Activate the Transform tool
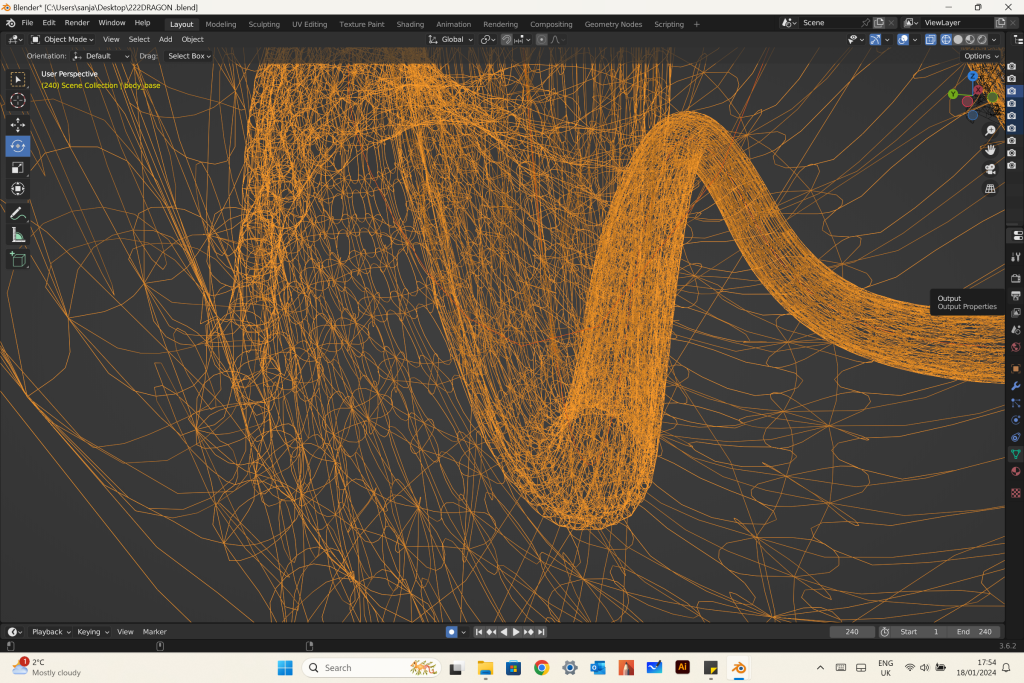Viewport: 1024px width, 683px height. click(x=18, y=189)
